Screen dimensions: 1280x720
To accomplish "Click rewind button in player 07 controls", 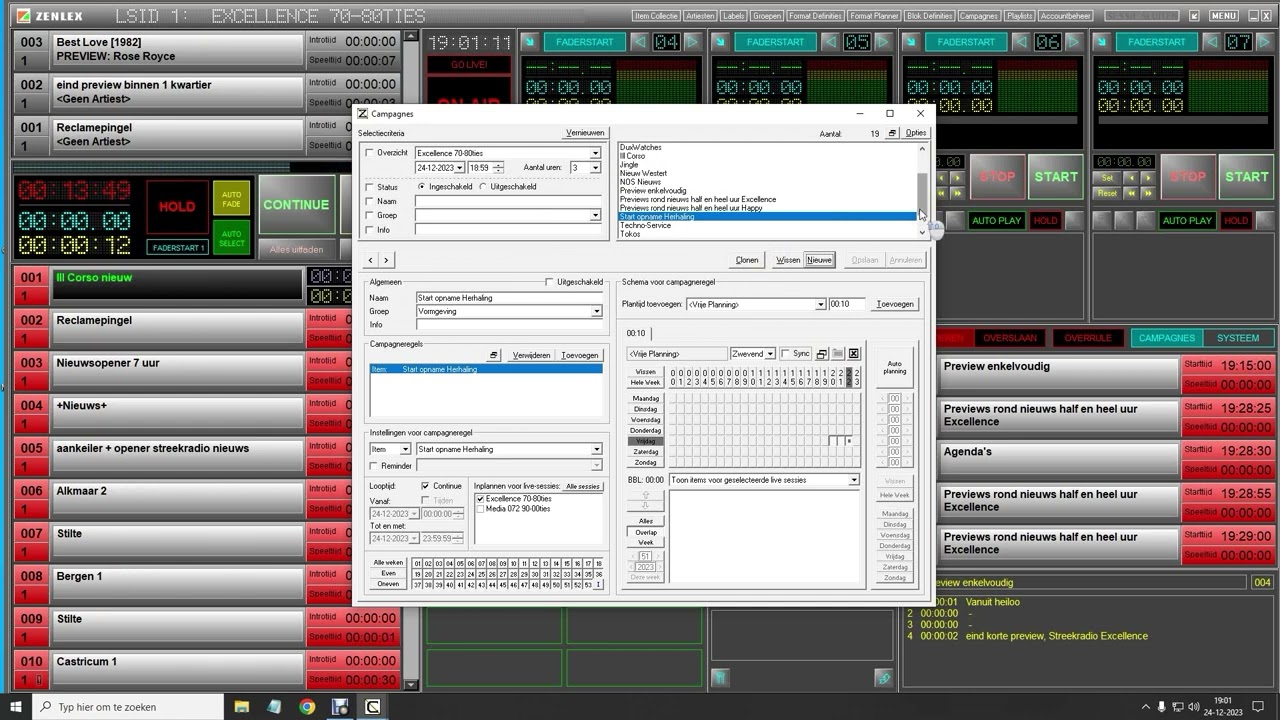I will pos(1132,193).
